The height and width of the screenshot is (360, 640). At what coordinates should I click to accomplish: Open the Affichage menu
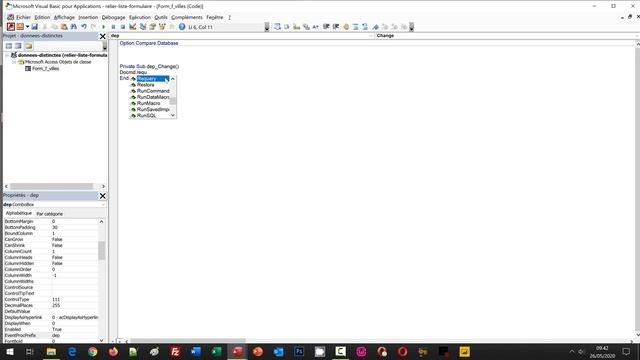(64, 17)
